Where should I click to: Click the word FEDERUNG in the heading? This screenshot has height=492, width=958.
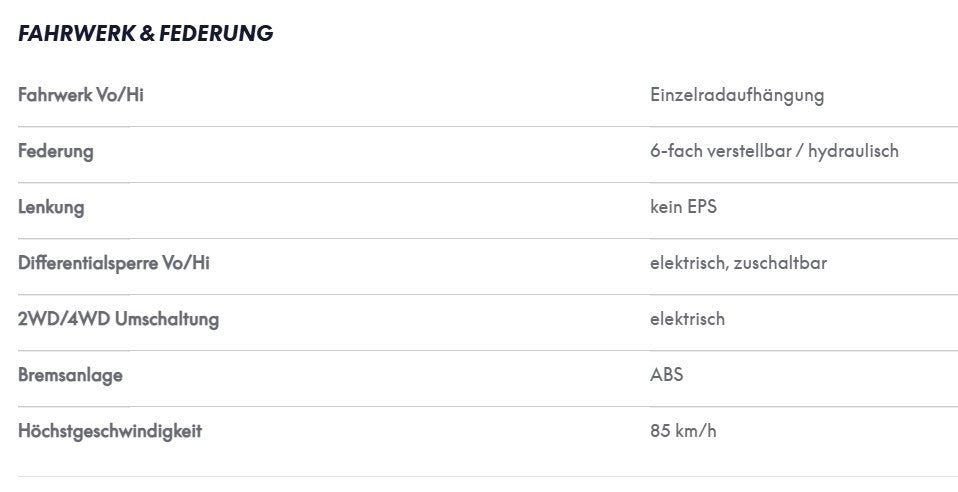click(216, 33)
